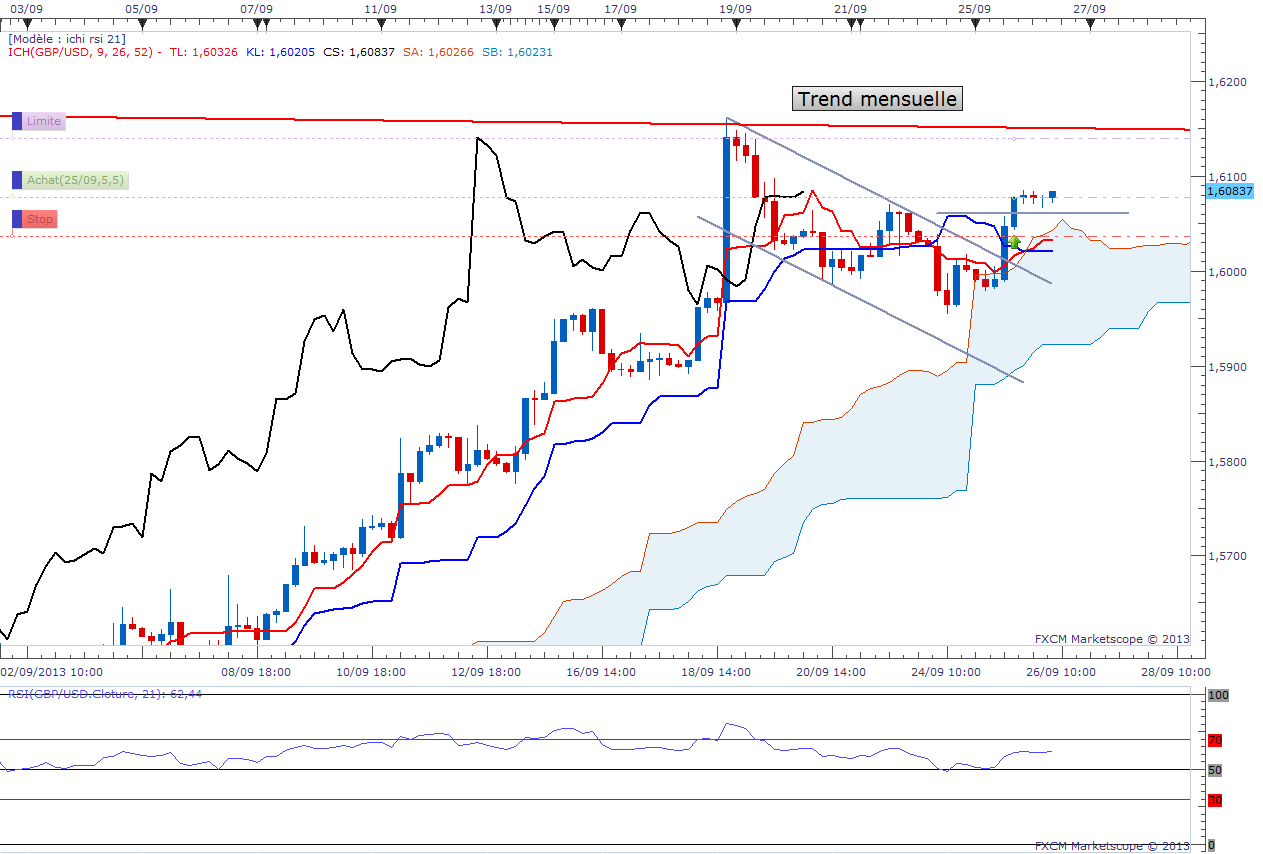Select the date marker triangle under 05/09

pos(143,25)
